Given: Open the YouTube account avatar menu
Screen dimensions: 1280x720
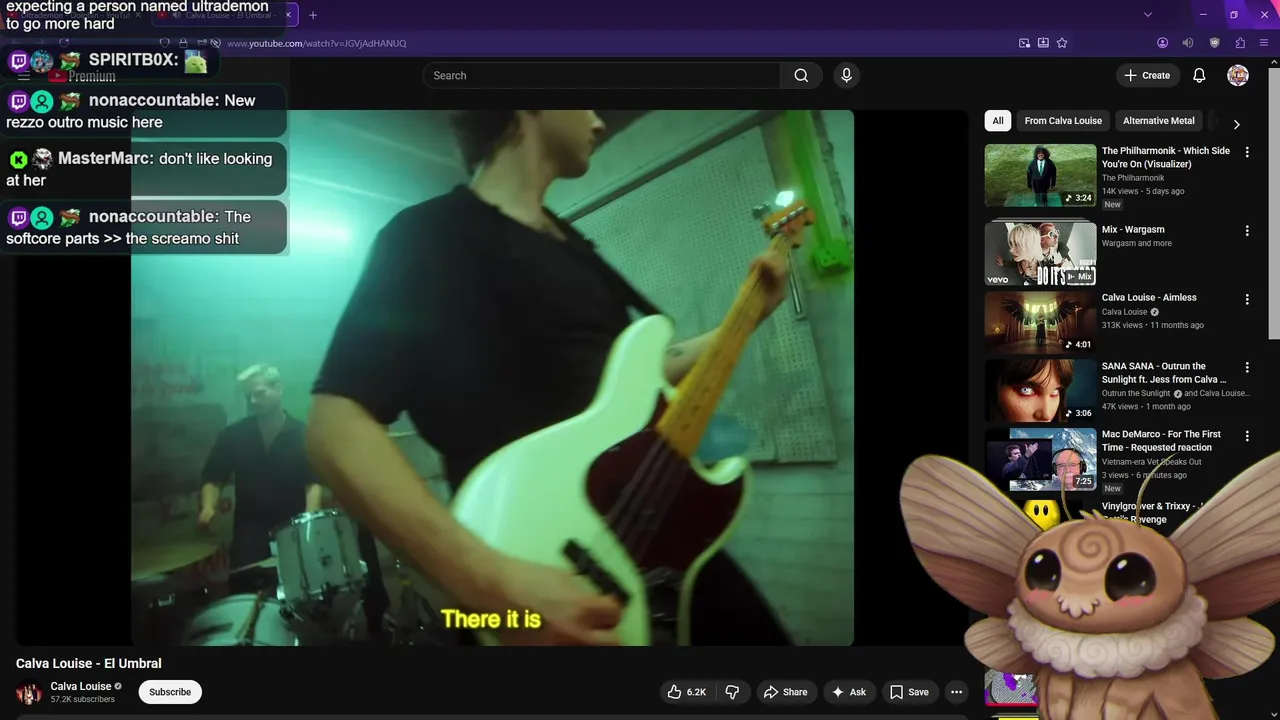Looking at the screenshot, I should click(1238, 75).
